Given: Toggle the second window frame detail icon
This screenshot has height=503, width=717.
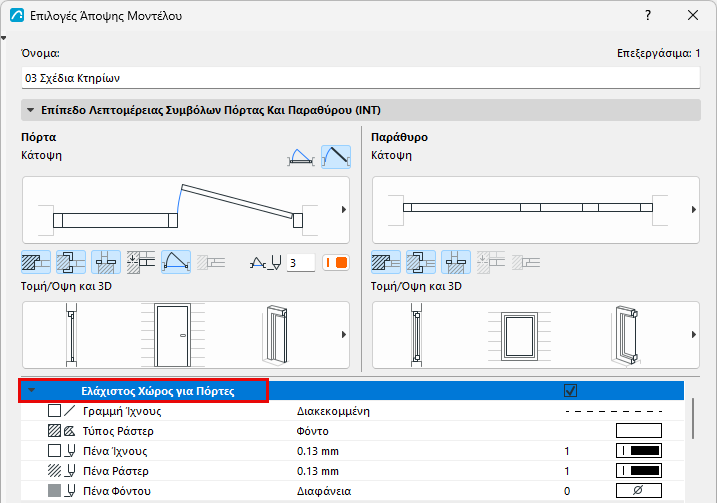Looking at the screenshot, I should pyautogui.click(x=421, y=262).
